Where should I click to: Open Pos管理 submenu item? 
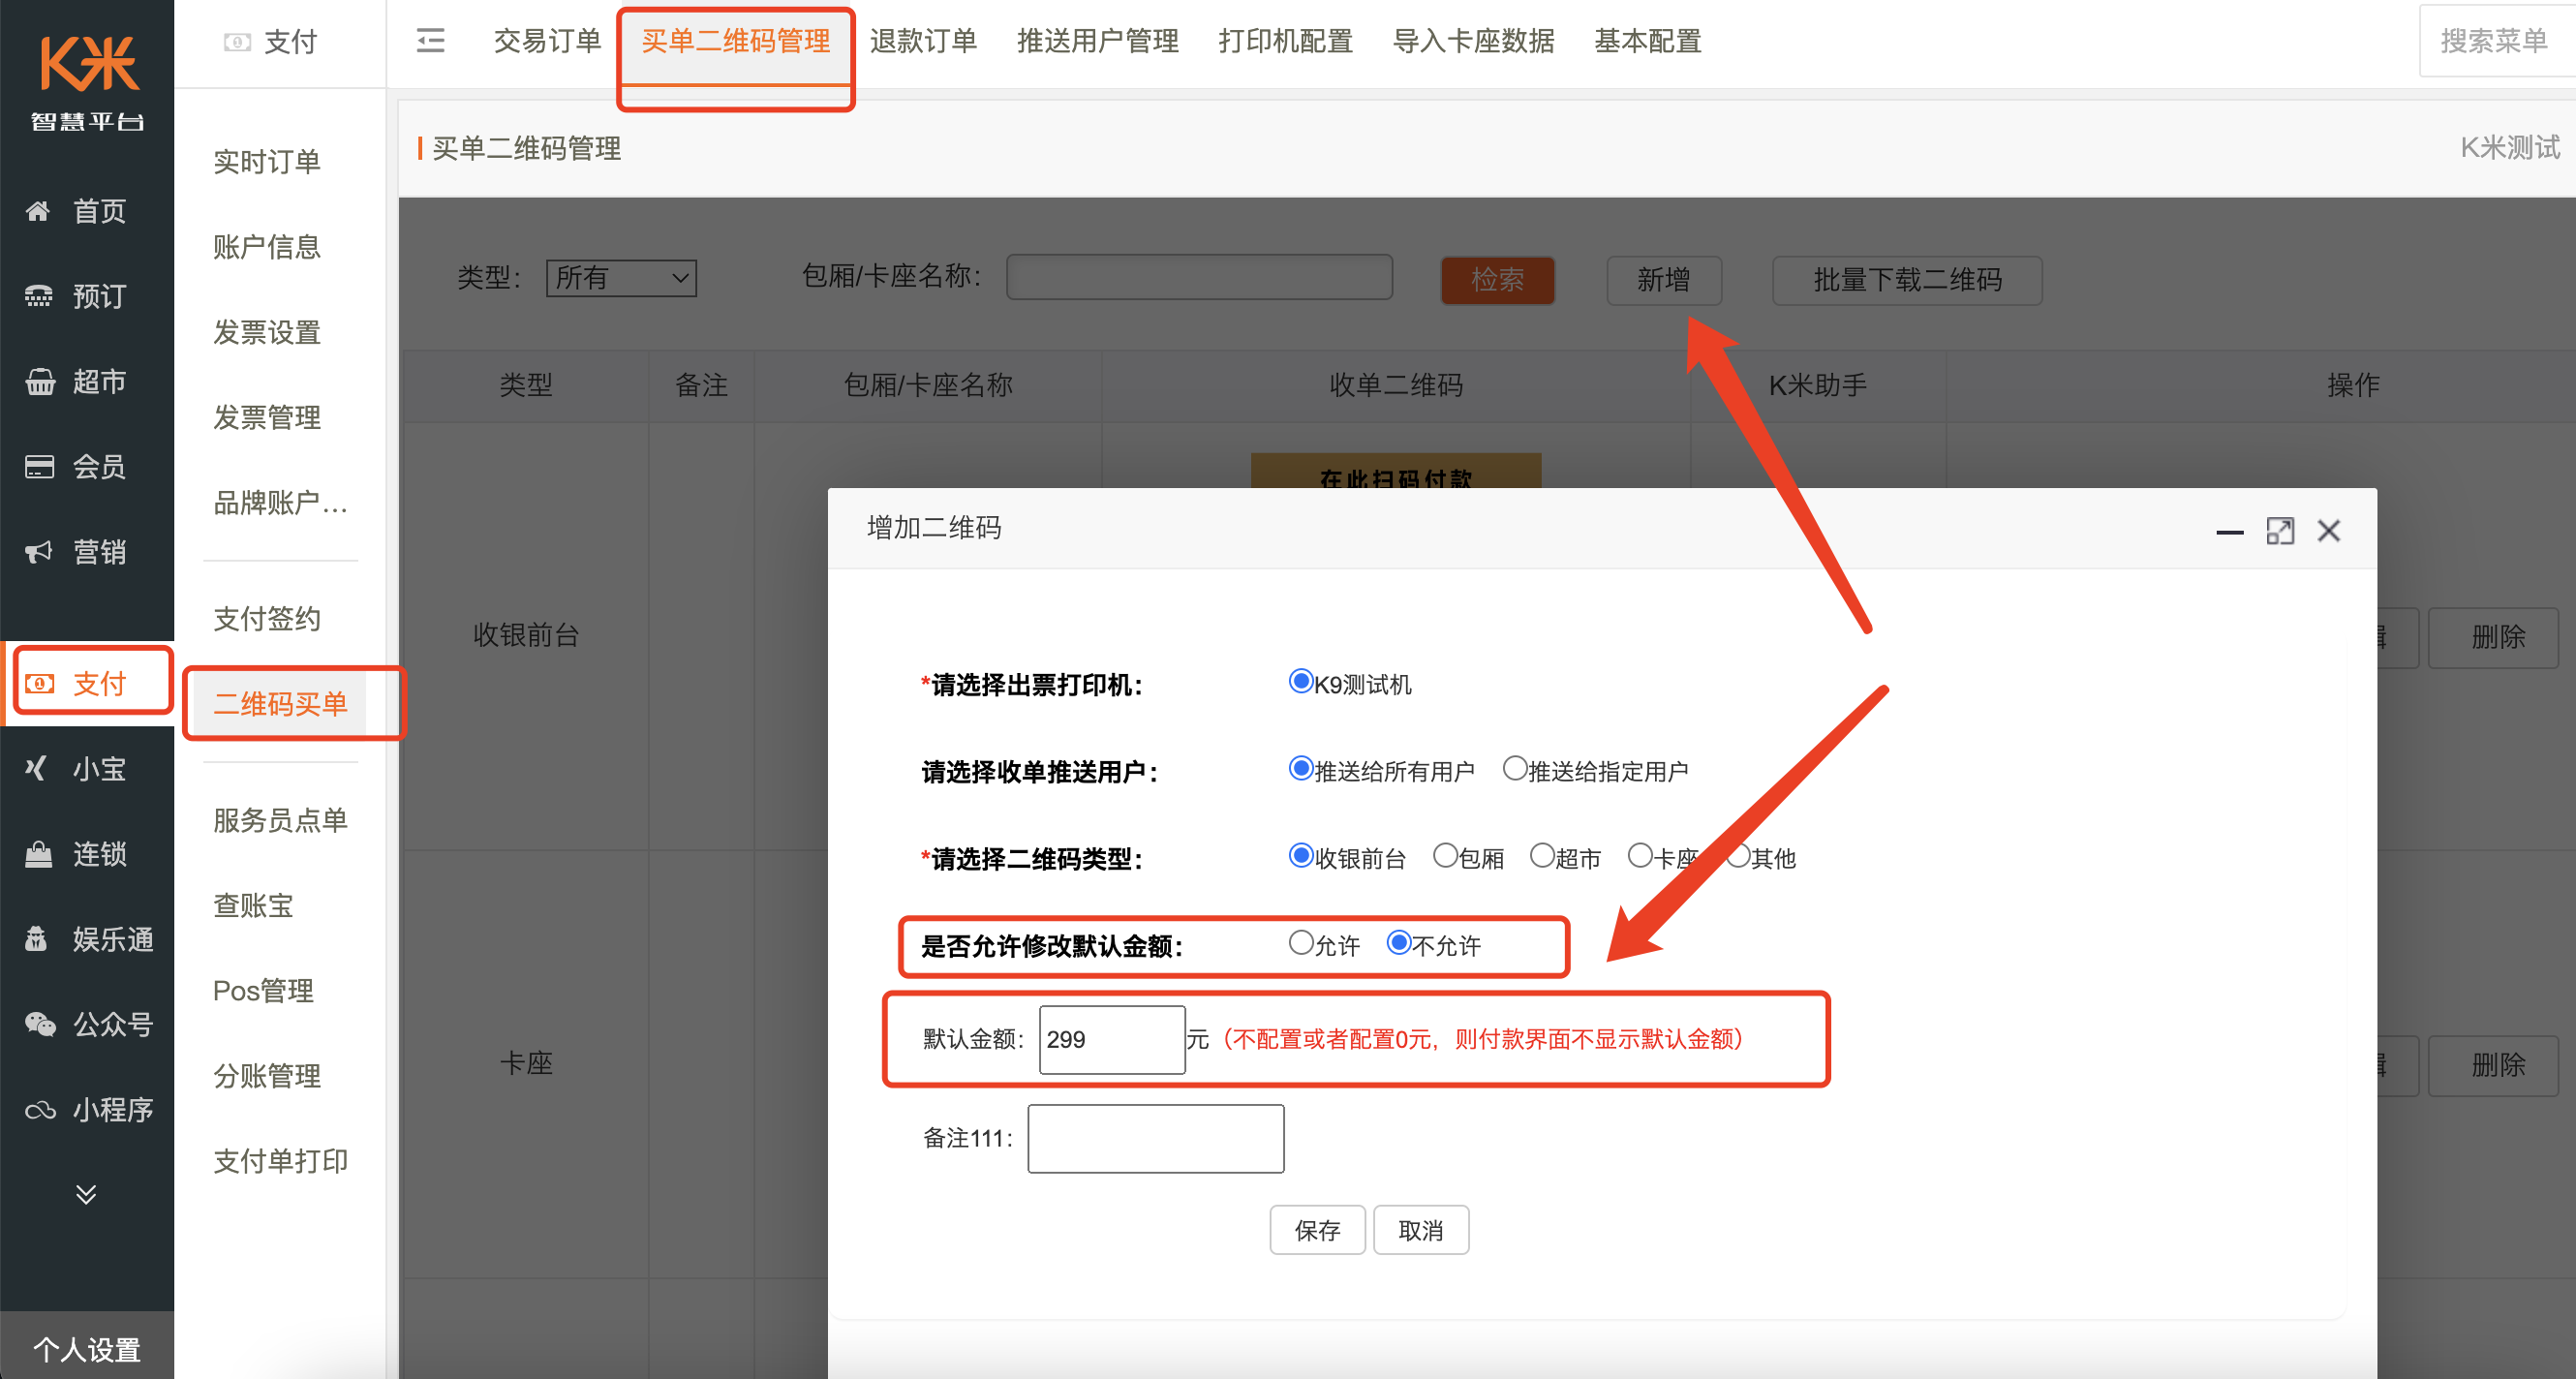click(x=264, y=991)
